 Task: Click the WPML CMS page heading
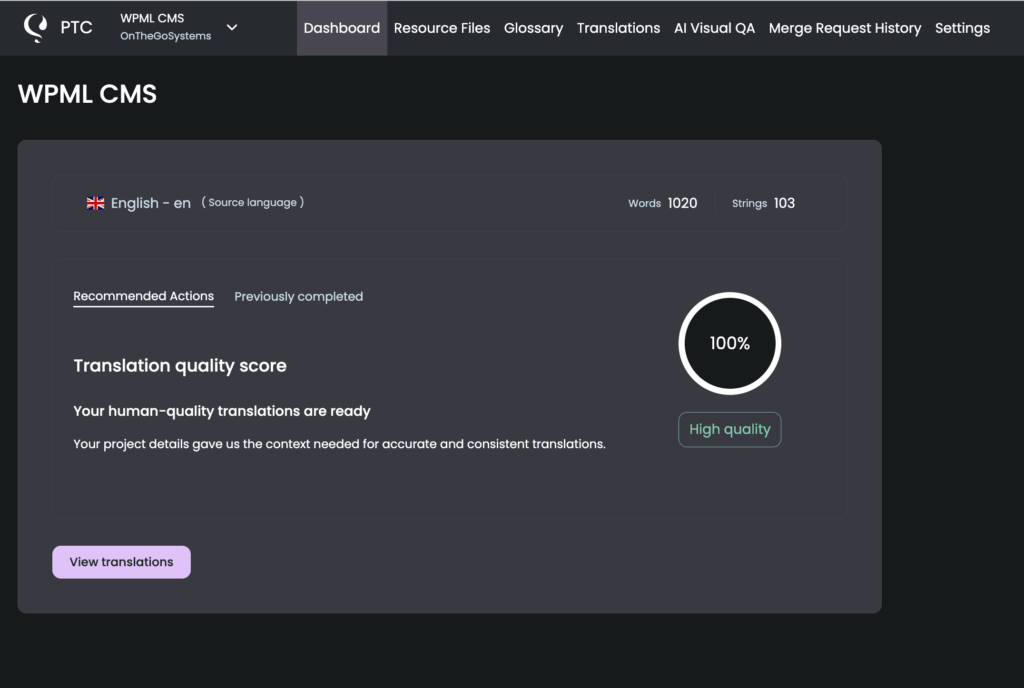(88, 94)
